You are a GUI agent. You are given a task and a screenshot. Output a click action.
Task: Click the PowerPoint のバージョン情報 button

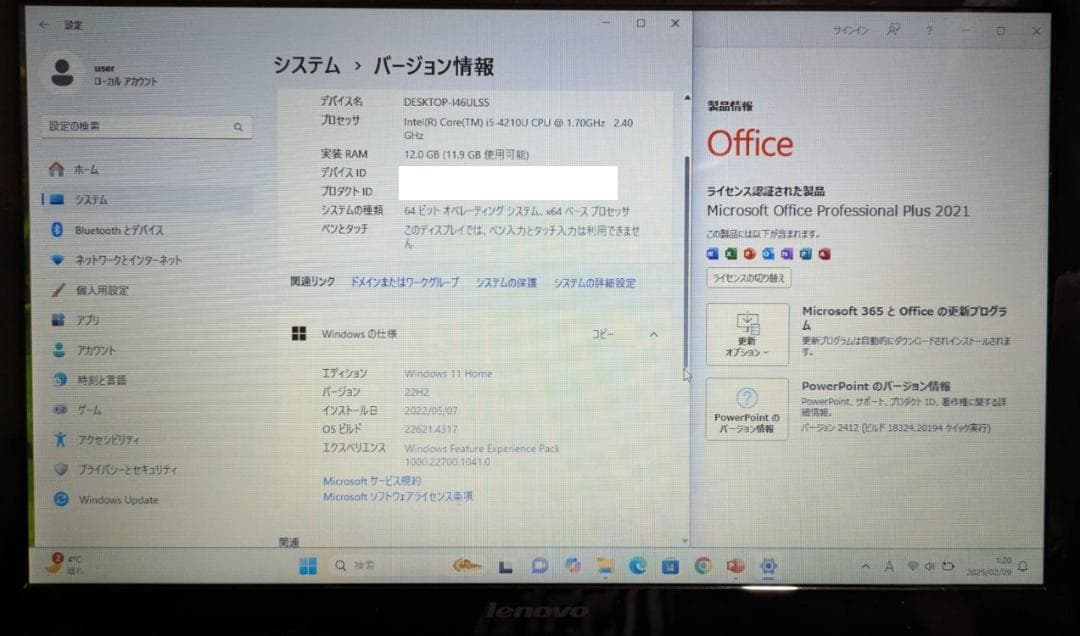[746, 409]
